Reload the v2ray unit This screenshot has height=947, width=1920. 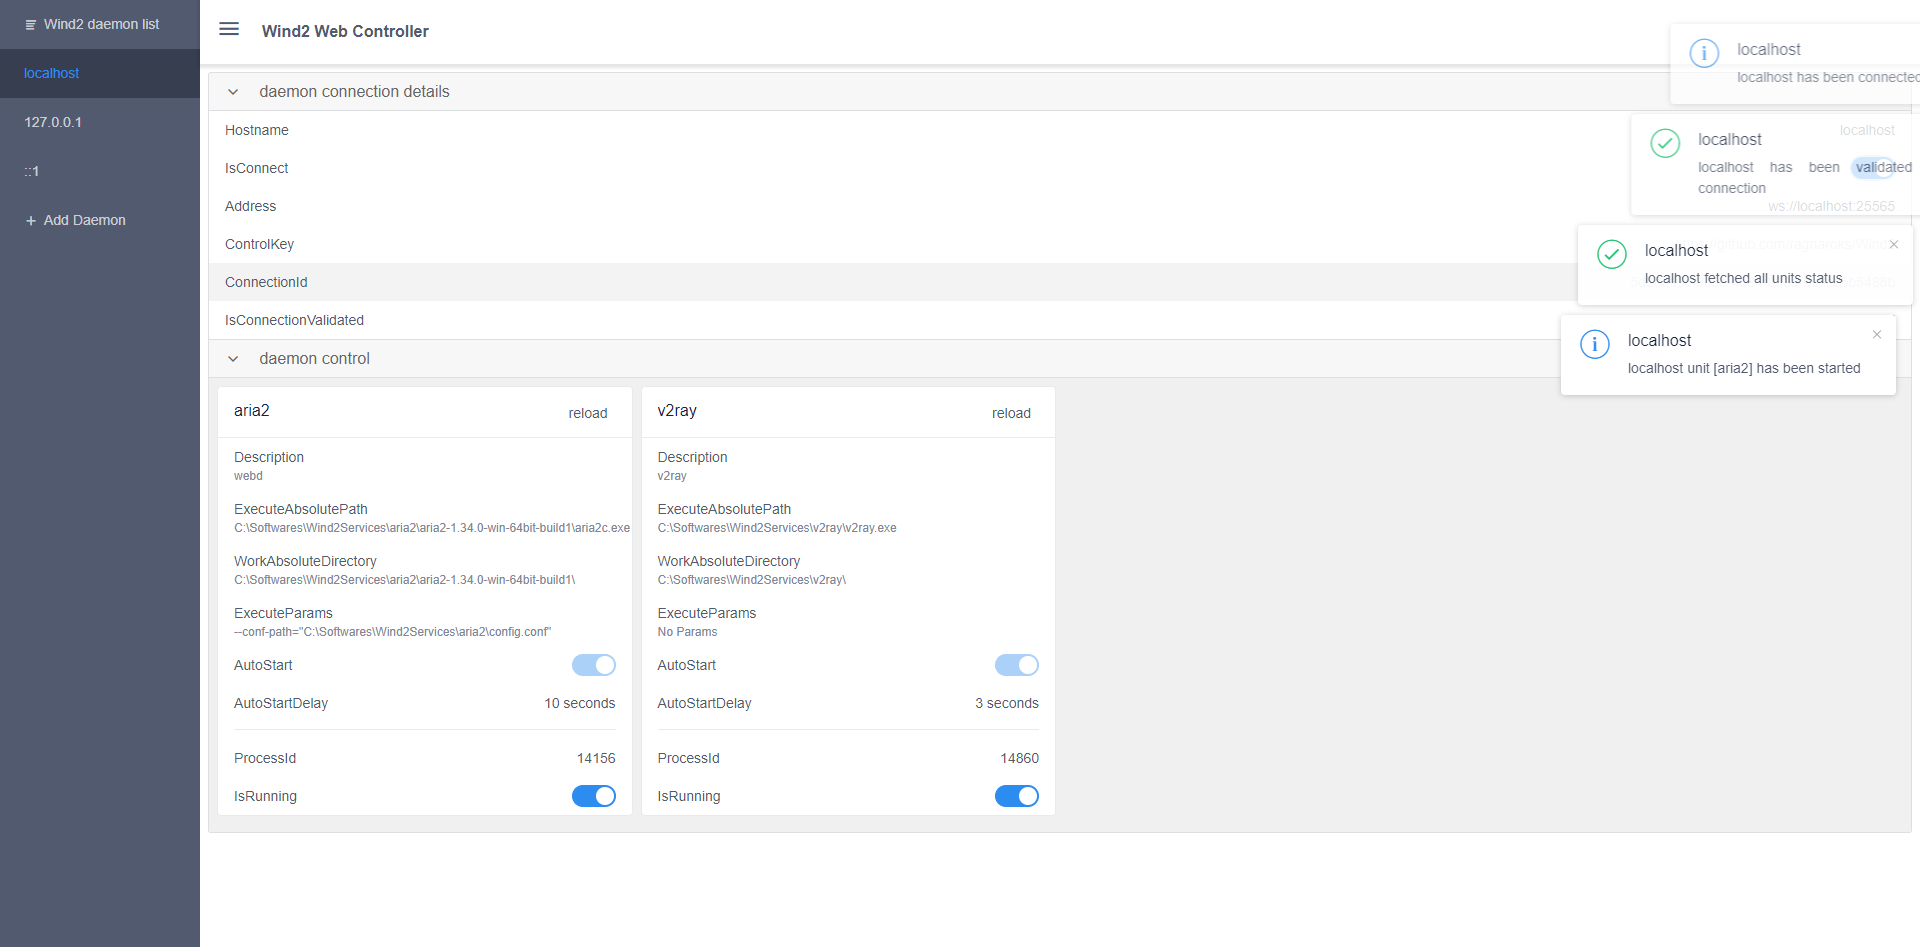click(x=1011, y=413)
